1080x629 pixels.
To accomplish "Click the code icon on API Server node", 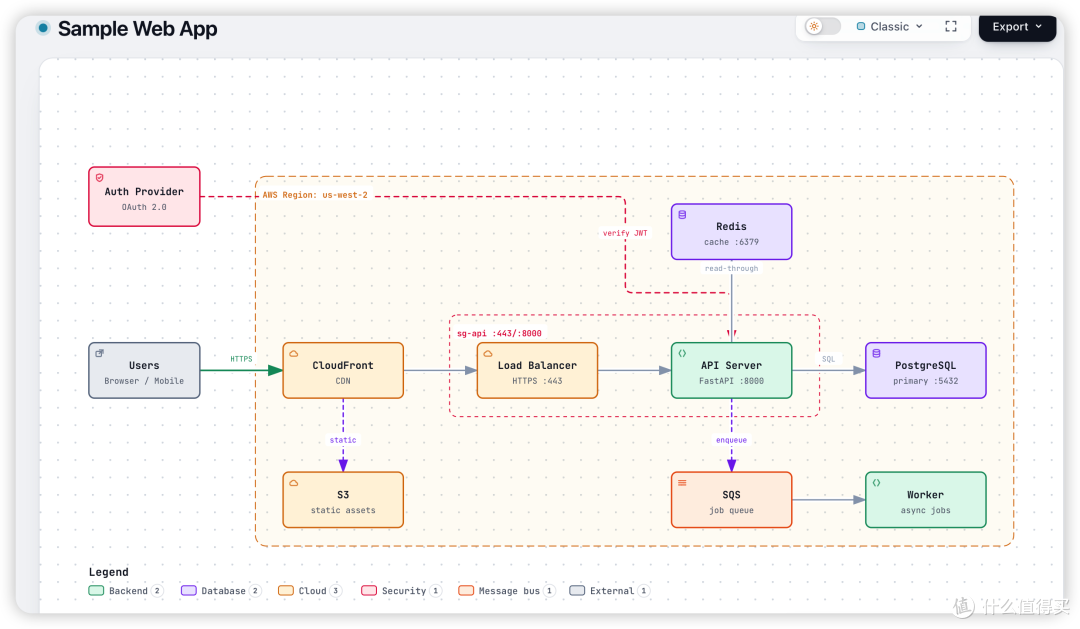I will pos(683,353).
